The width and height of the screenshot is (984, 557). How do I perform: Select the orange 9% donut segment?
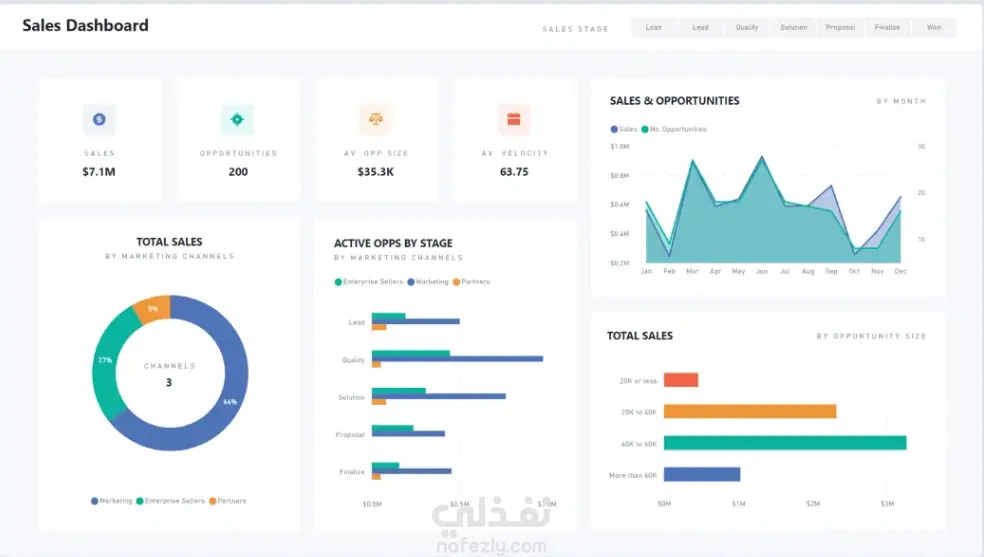[x=154, y=309]
